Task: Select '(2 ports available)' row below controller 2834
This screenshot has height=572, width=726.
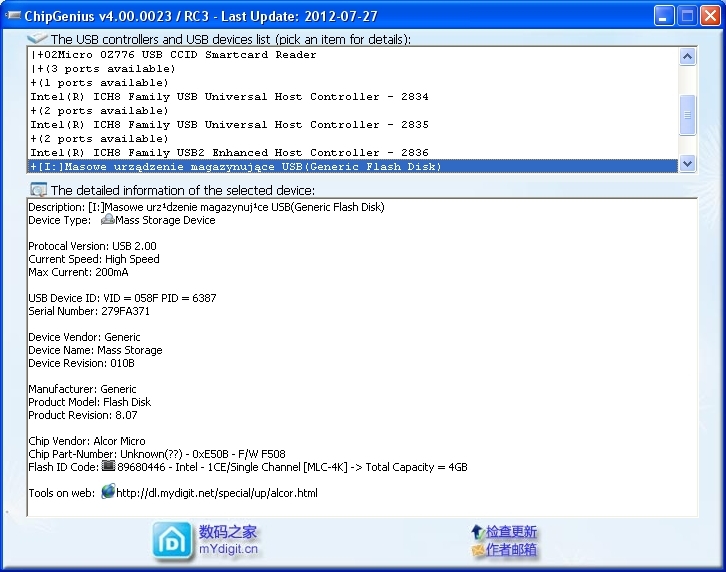Action: [353, 111]
